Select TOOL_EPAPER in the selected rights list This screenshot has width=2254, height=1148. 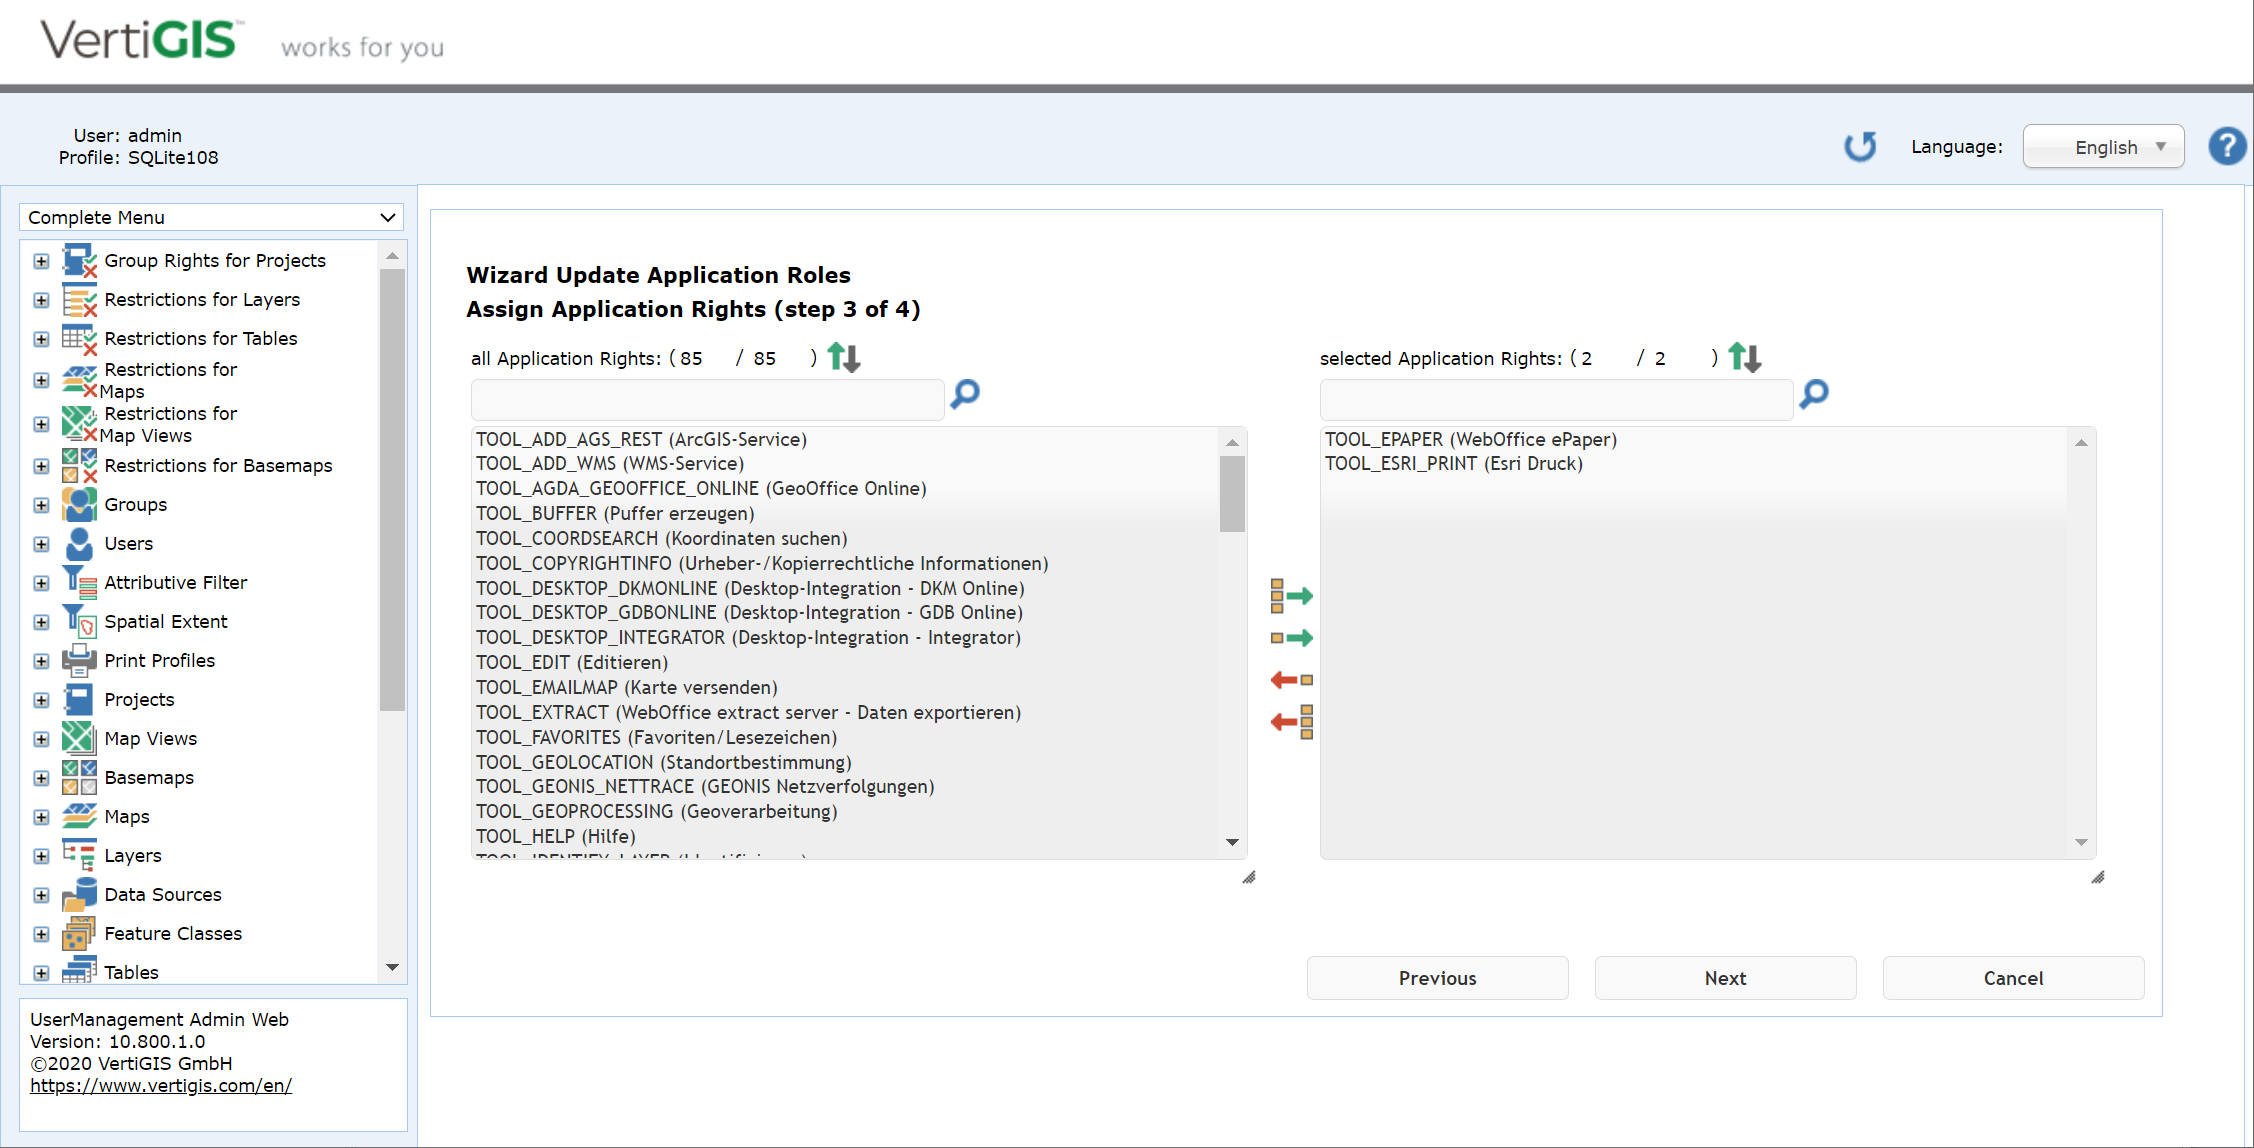1470,439
